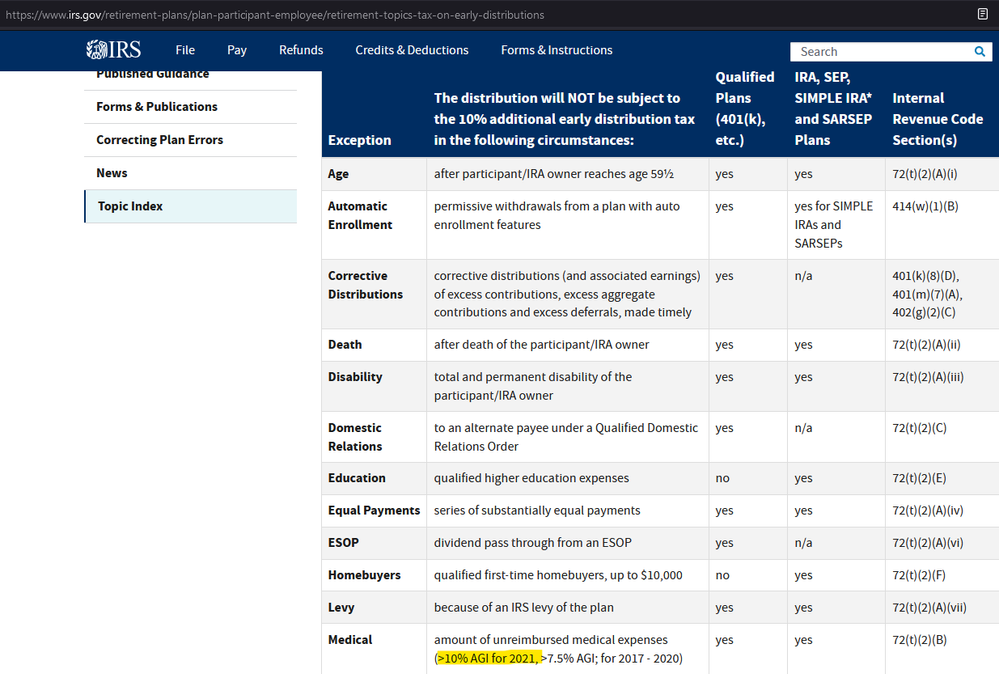This screenshot has width=999, height=674.
Task: Click the highlighted '>10% AGI for 2021' text
Action: coord(488,658)
